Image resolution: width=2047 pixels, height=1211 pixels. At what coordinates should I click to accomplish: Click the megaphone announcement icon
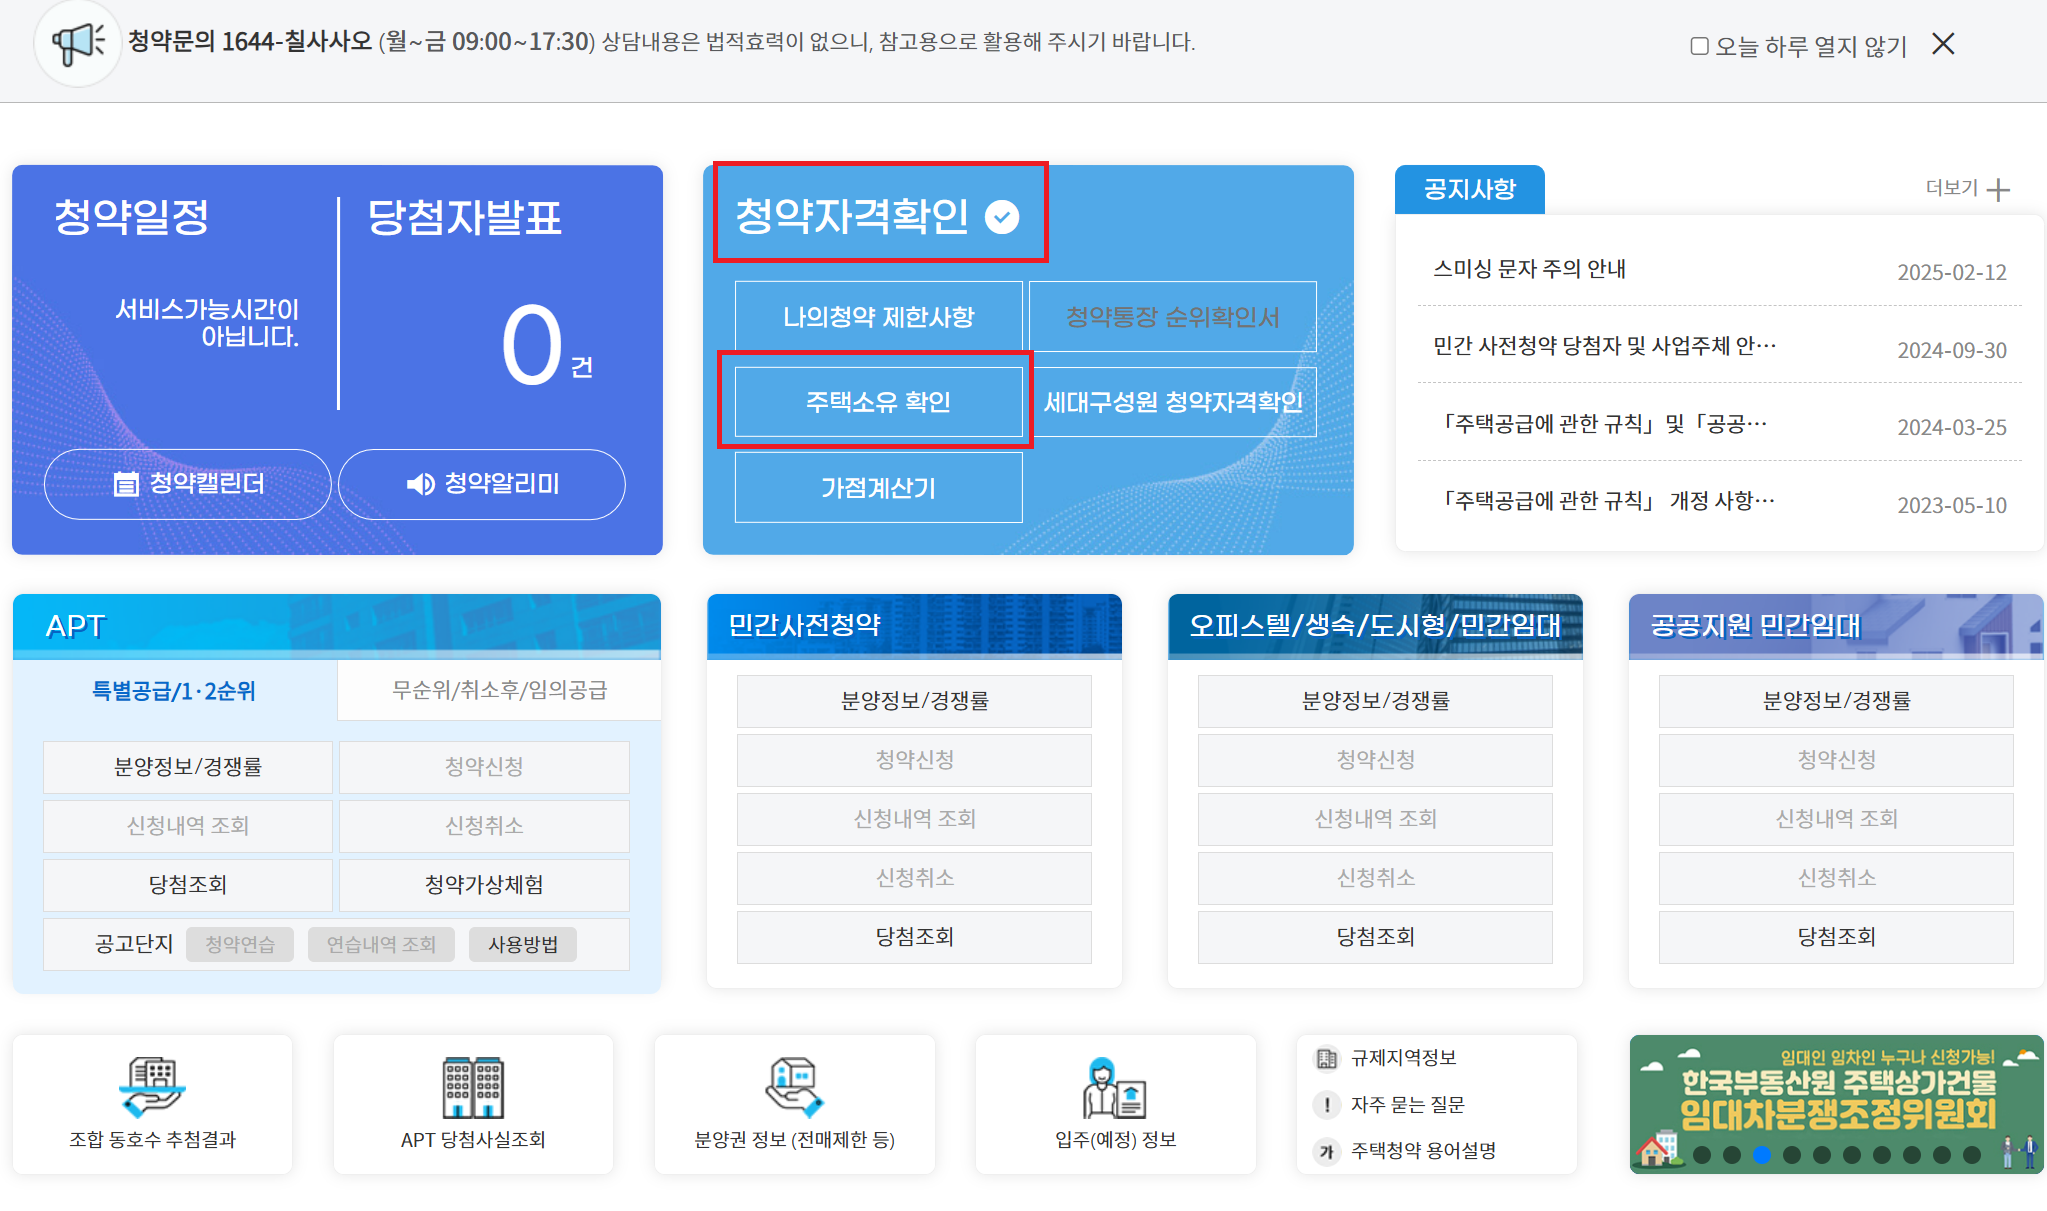pyautogui.click(x=78, y=42)
